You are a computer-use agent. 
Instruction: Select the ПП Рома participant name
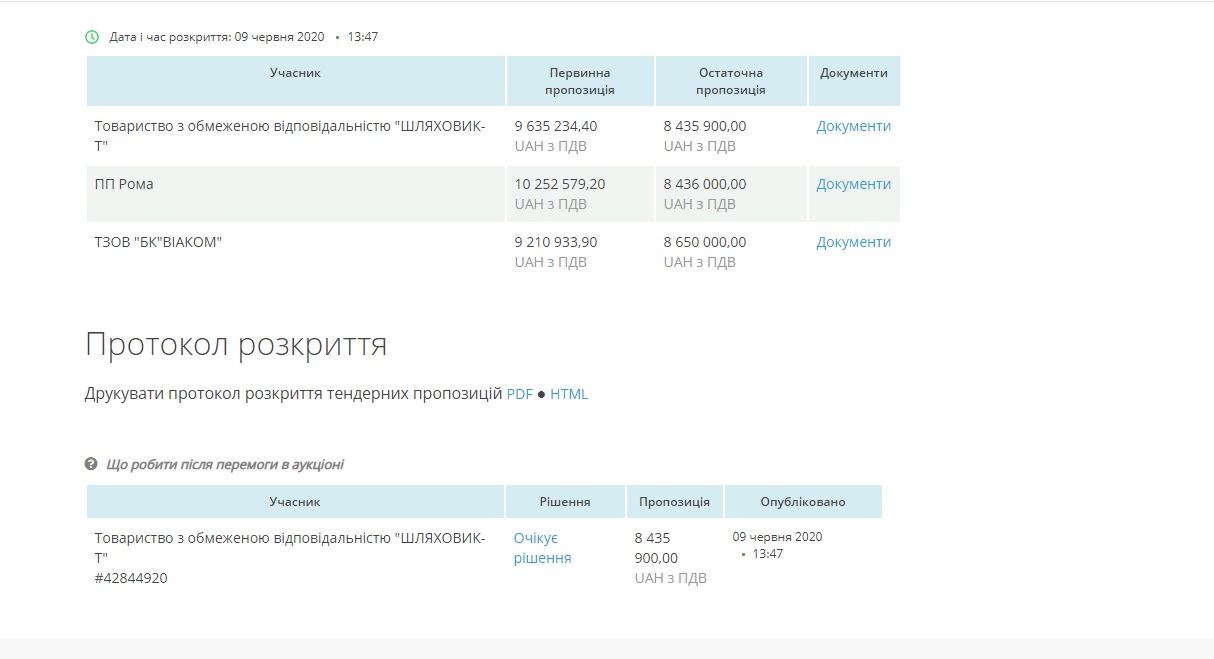click(124, 184)
